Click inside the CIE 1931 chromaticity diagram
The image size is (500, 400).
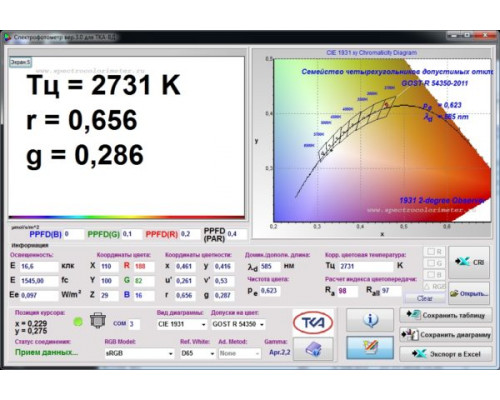click(x=382, y=140)
